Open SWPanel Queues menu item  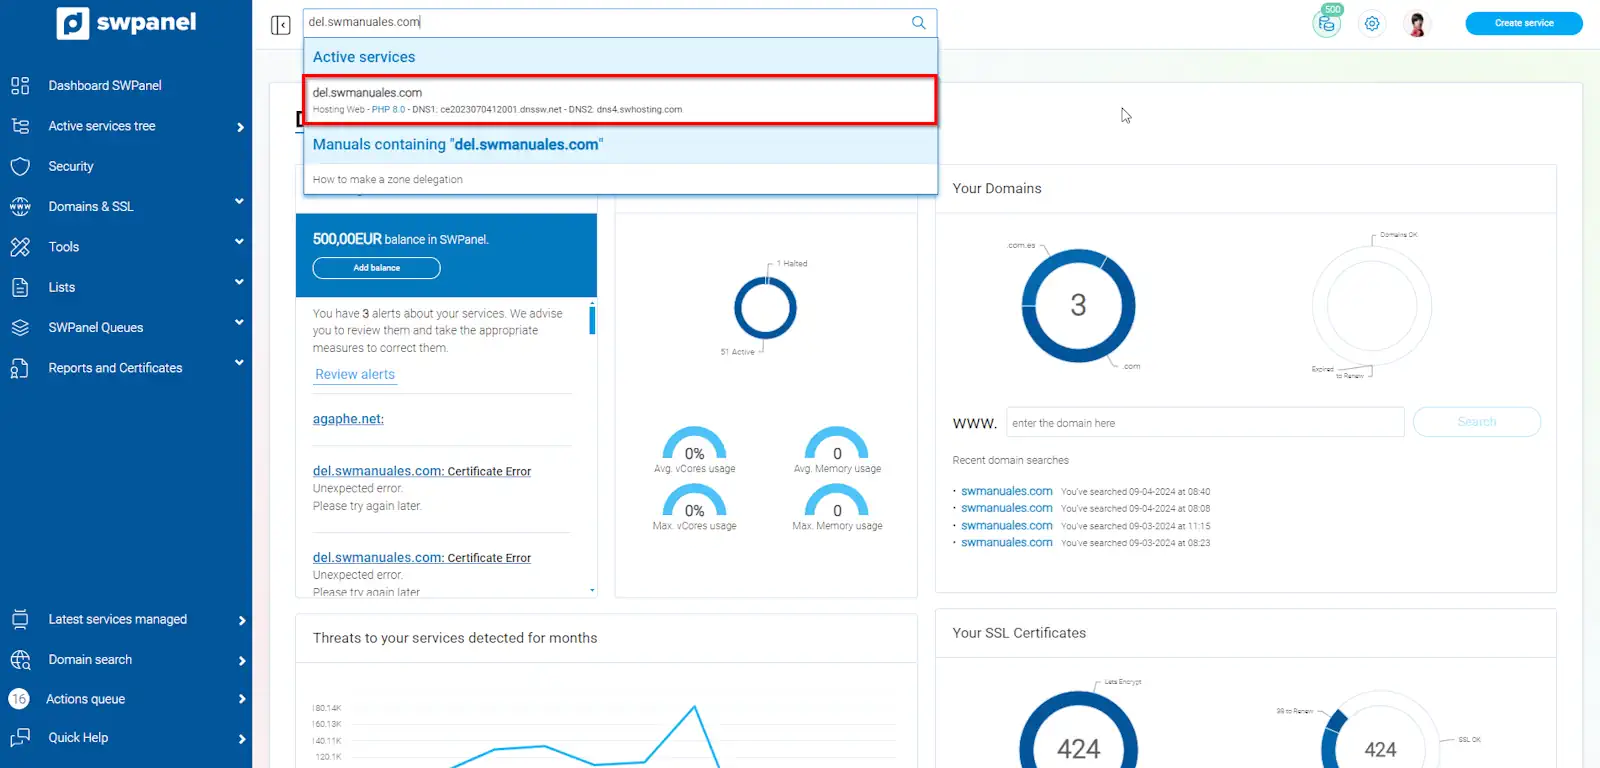(96, 327)
